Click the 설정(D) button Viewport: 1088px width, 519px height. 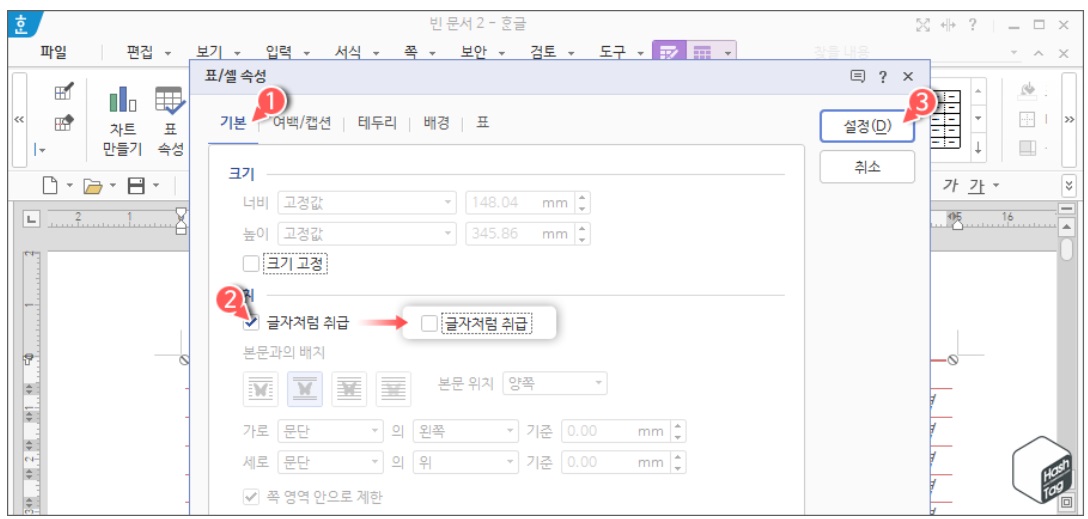tap(867, 127)
